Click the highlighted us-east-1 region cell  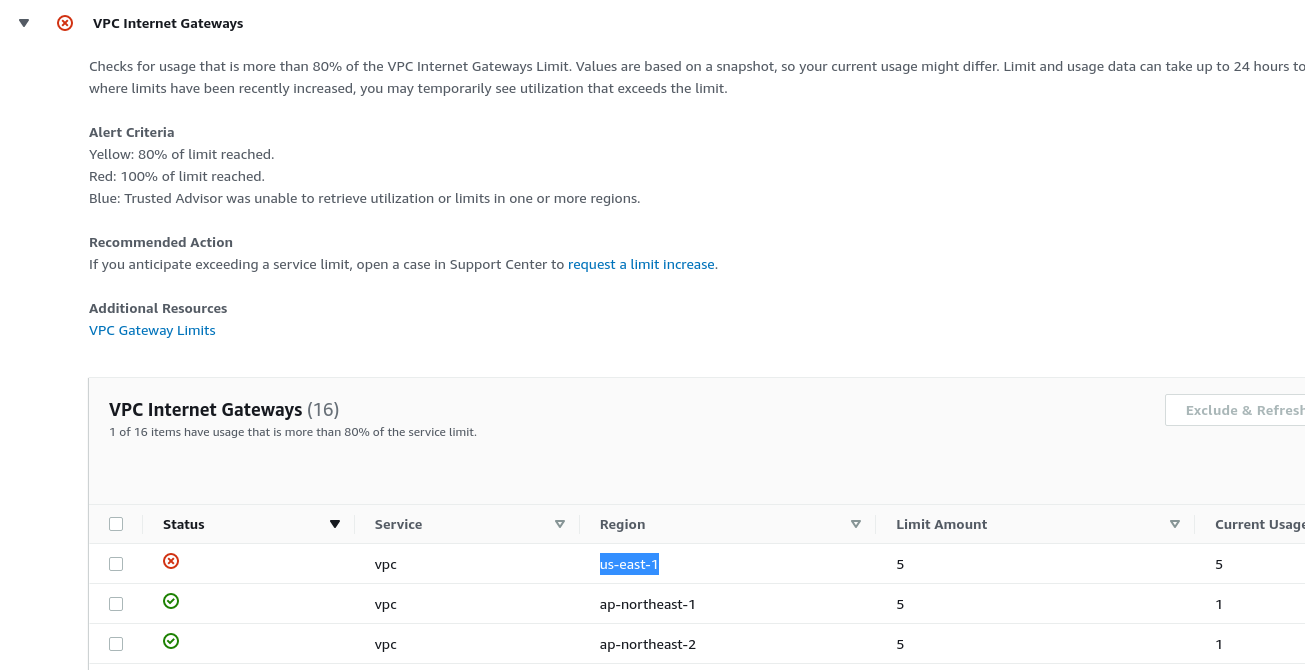tap(629, 564)
